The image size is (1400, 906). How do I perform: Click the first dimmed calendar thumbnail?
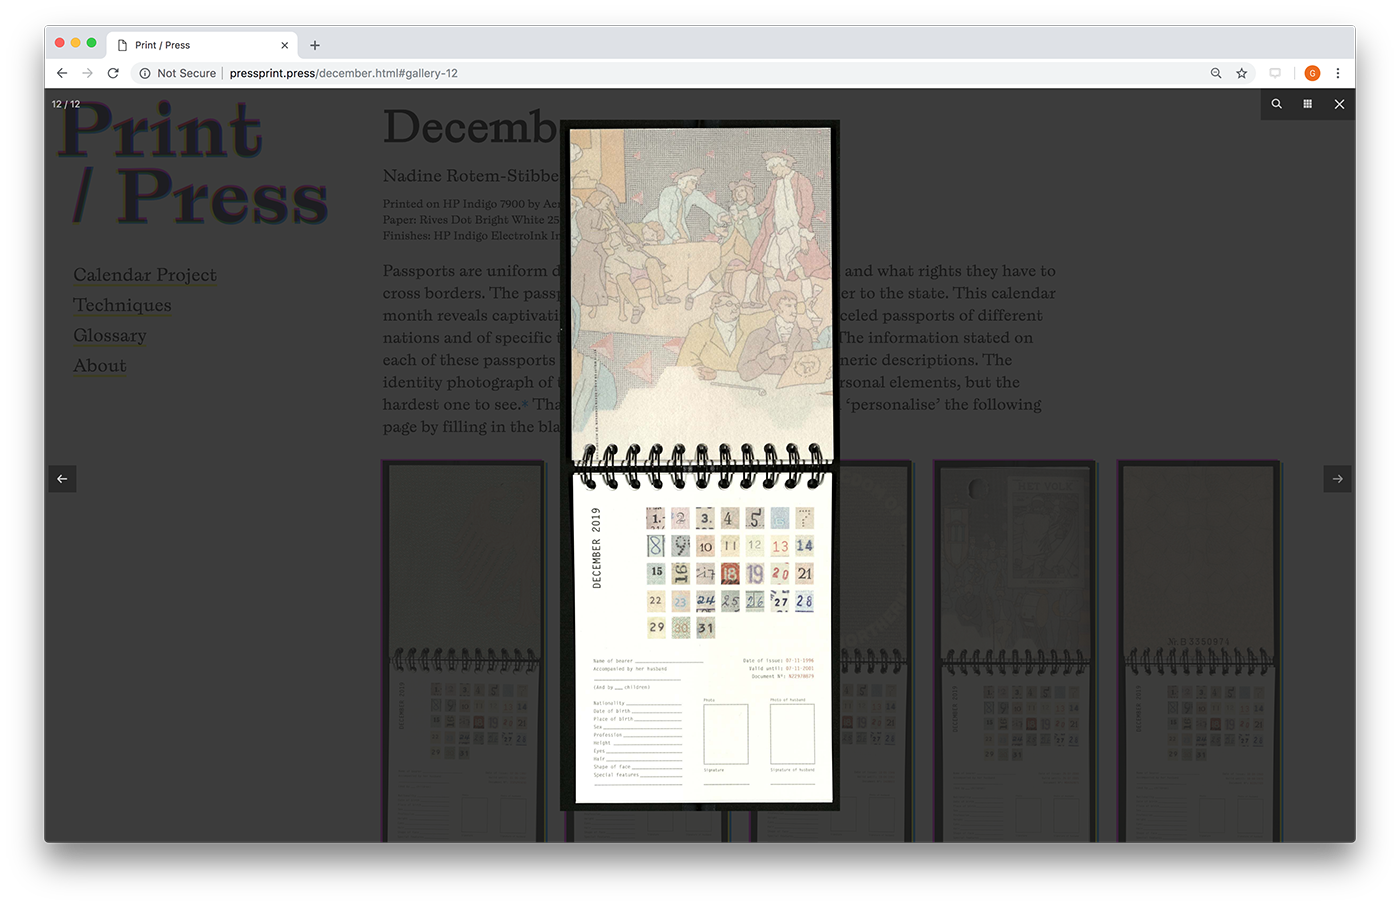463,650
